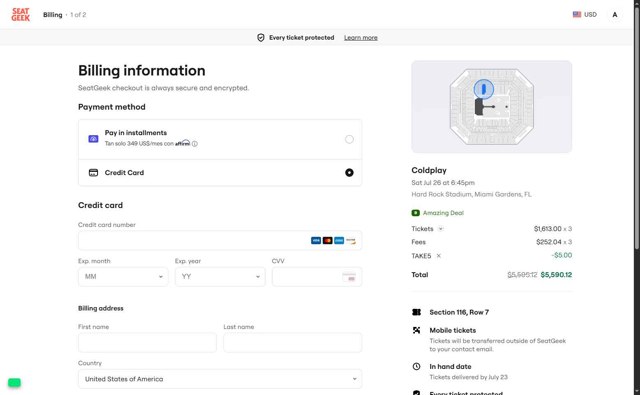Click the First name field
640x395 pixels.
coord(147,342)
